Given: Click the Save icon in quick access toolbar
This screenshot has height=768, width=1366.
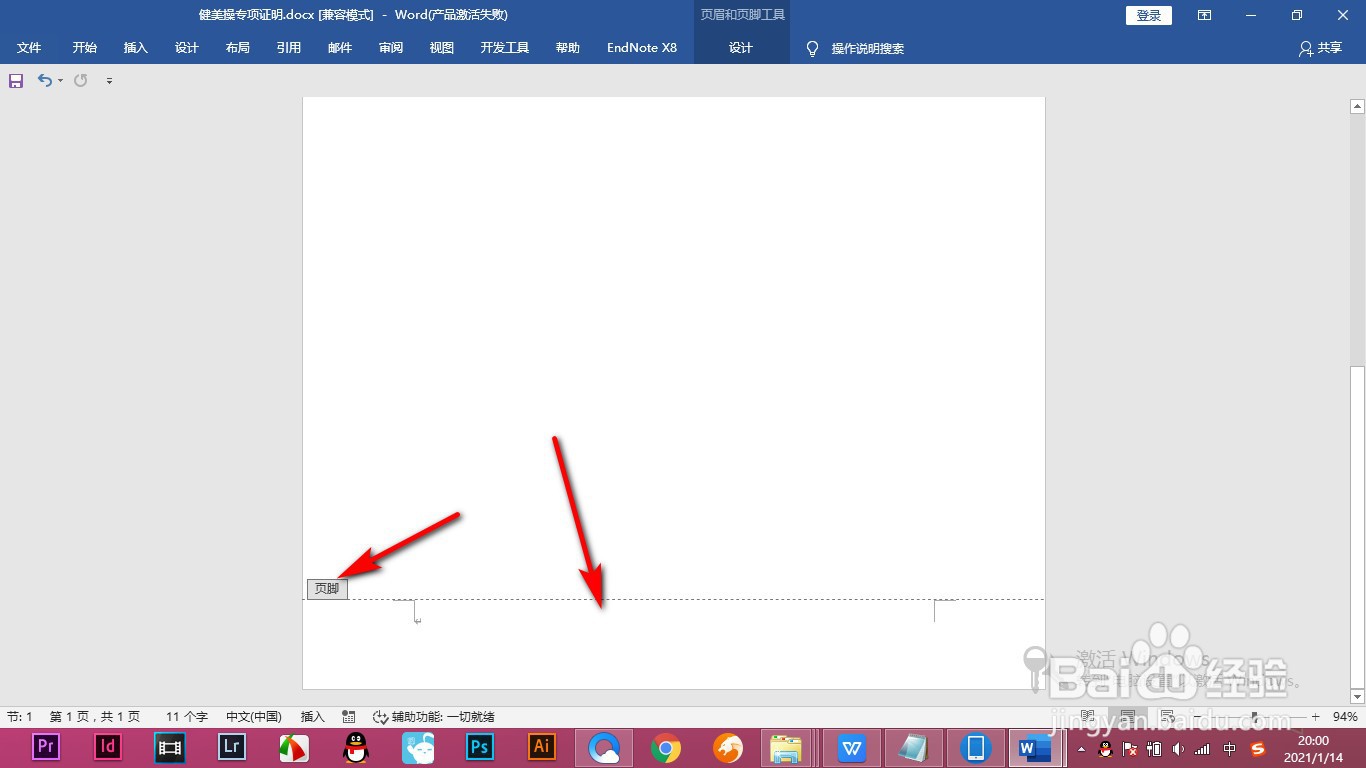Looking at the screenshot, I should click(16, 81).
